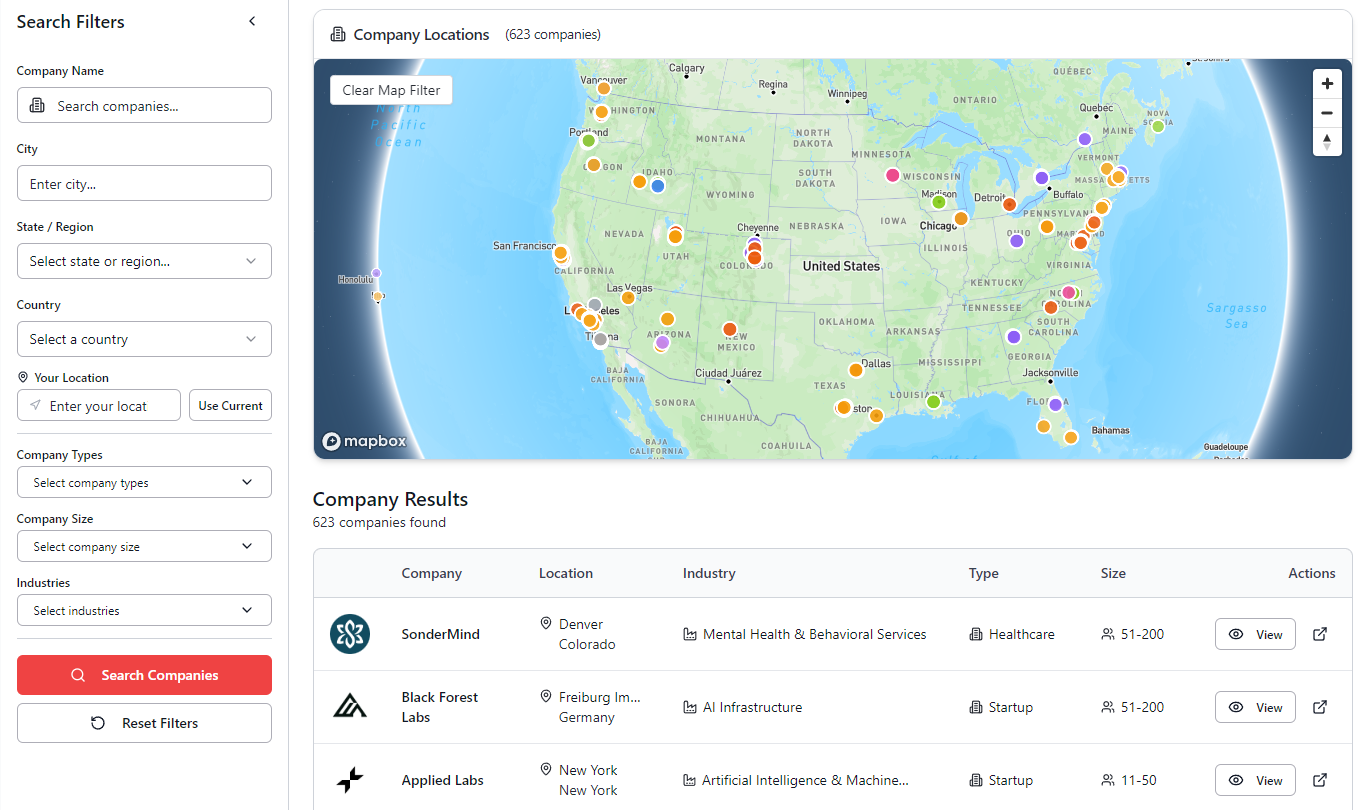The height and width of the screenshot is (810, 1368).
Task: Clear the map filter
Action: [x=391, y=90]
